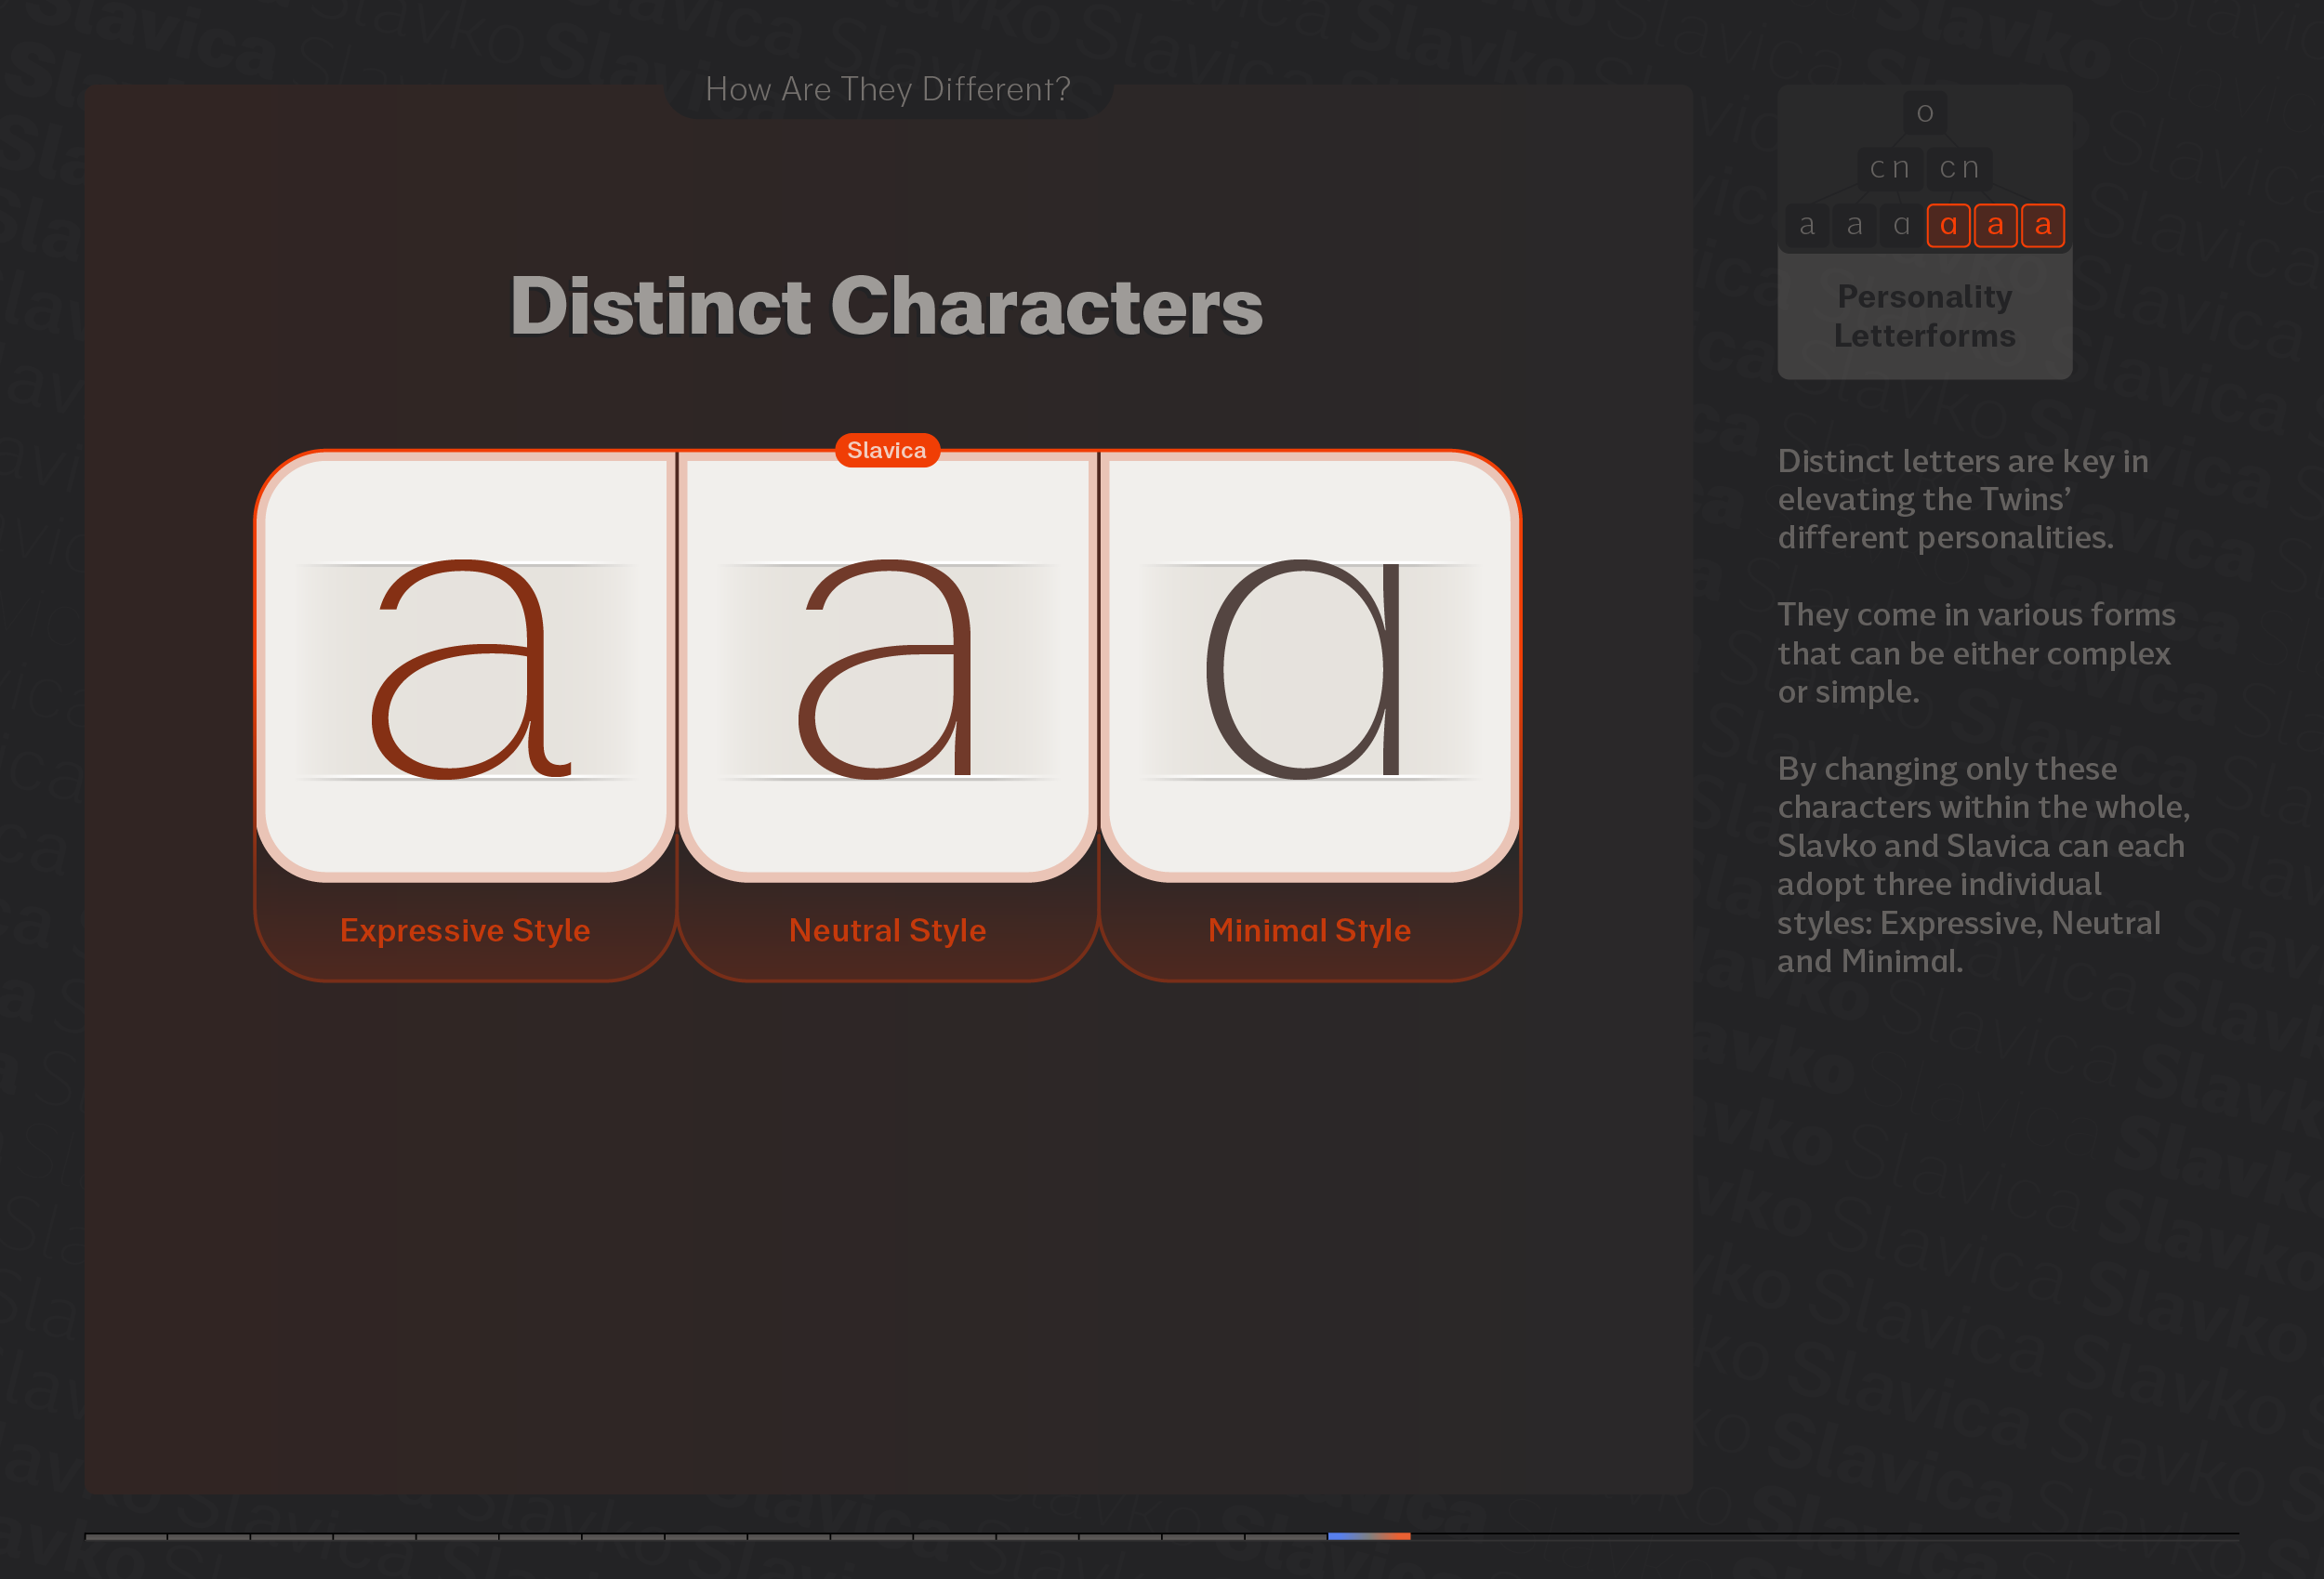Click the 'Minimal Style' caption
This screenshot has width=2324, height=1579.
[1309, 930]
